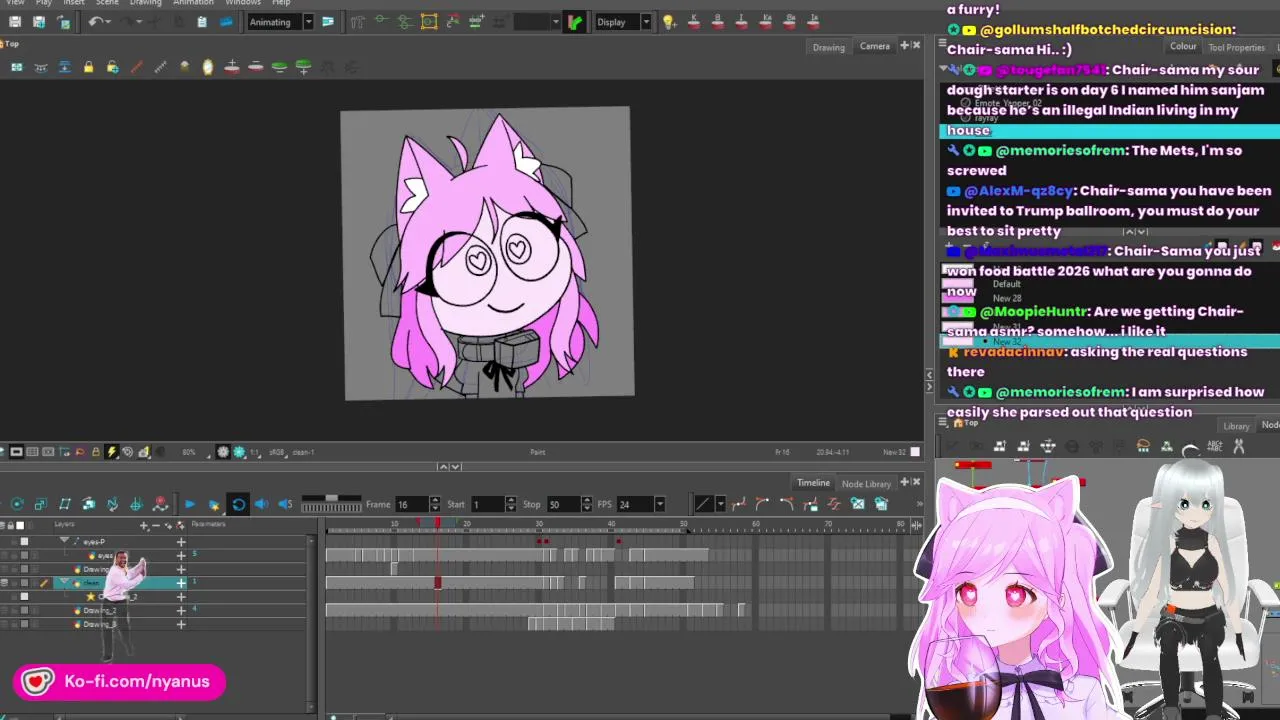This screenshot has height=720, width=1280.
Task: Open the ease line type dropdown in Timeline toolbar
Action: [x=719, y=504]
